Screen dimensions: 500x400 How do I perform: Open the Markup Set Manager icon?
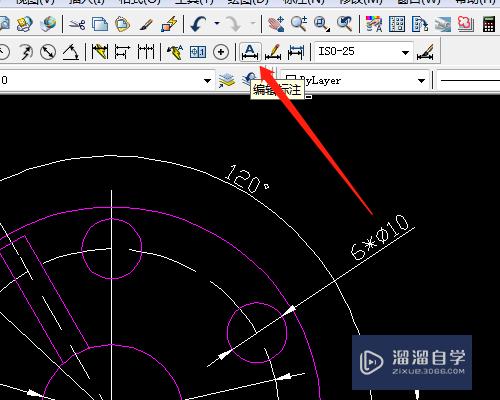pos(466,24)
